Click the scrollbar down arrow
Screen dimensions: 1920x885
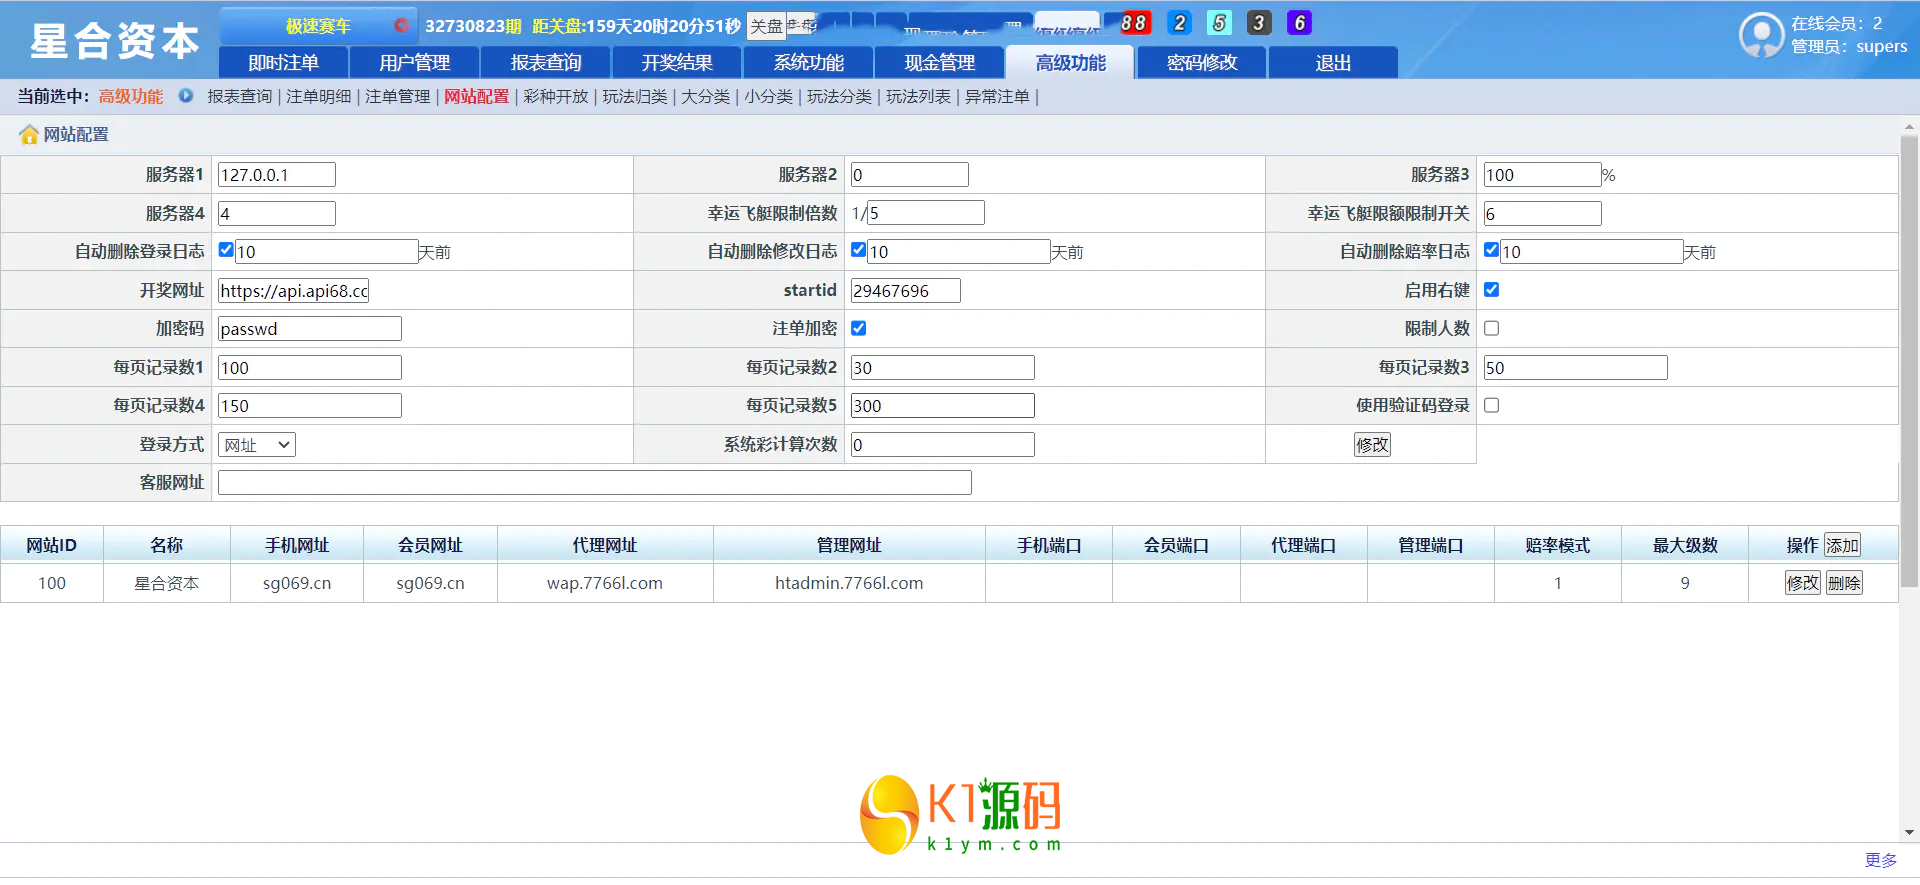(1909, 832)
